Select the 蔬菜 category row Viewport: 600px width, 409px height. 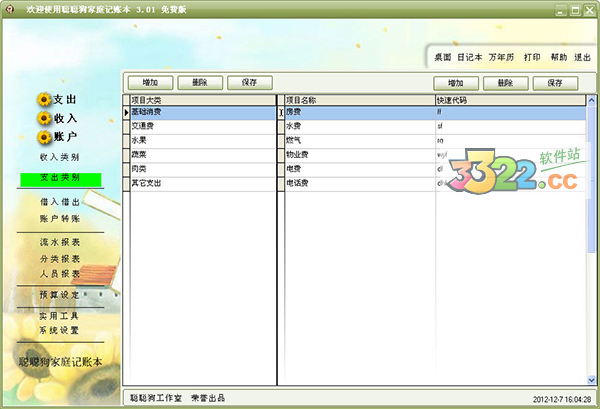pos(203,155)
